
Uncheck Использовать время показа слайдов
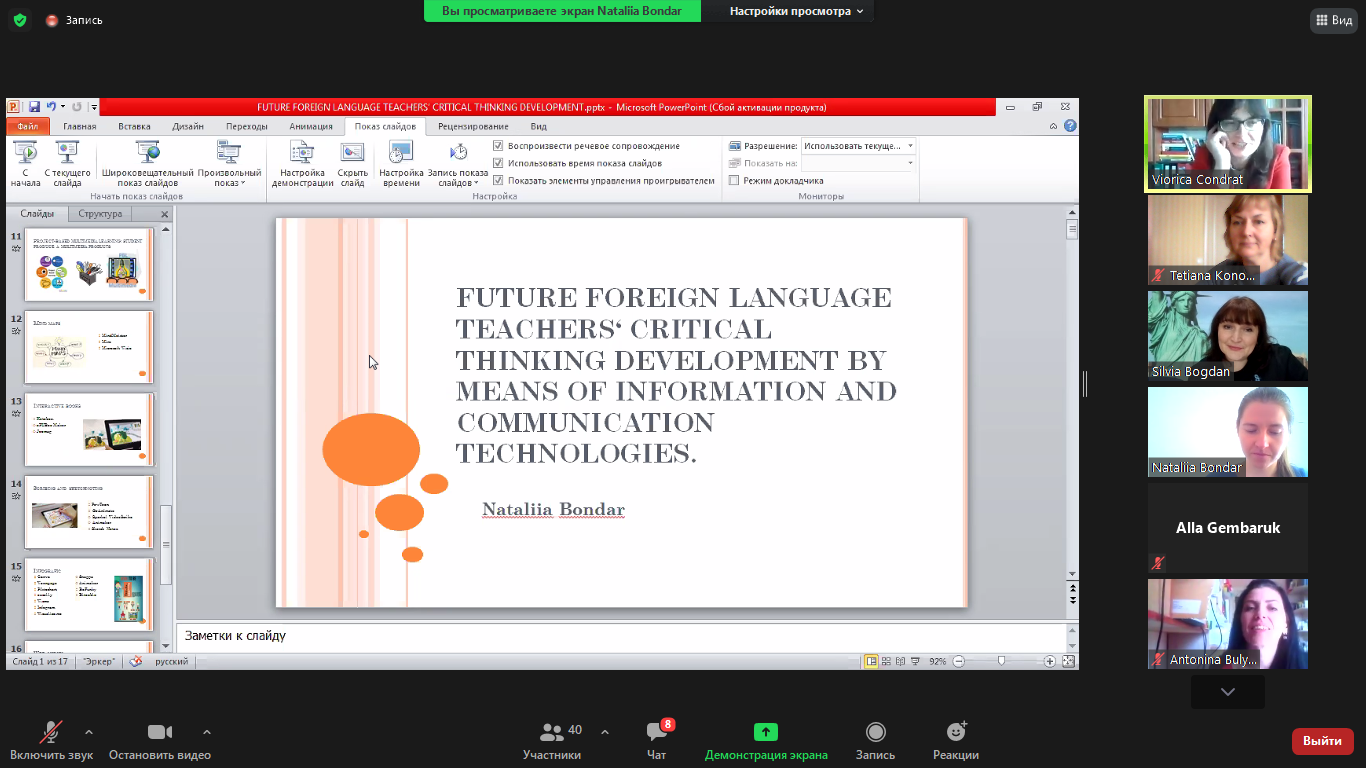click(x=498, y=163)
